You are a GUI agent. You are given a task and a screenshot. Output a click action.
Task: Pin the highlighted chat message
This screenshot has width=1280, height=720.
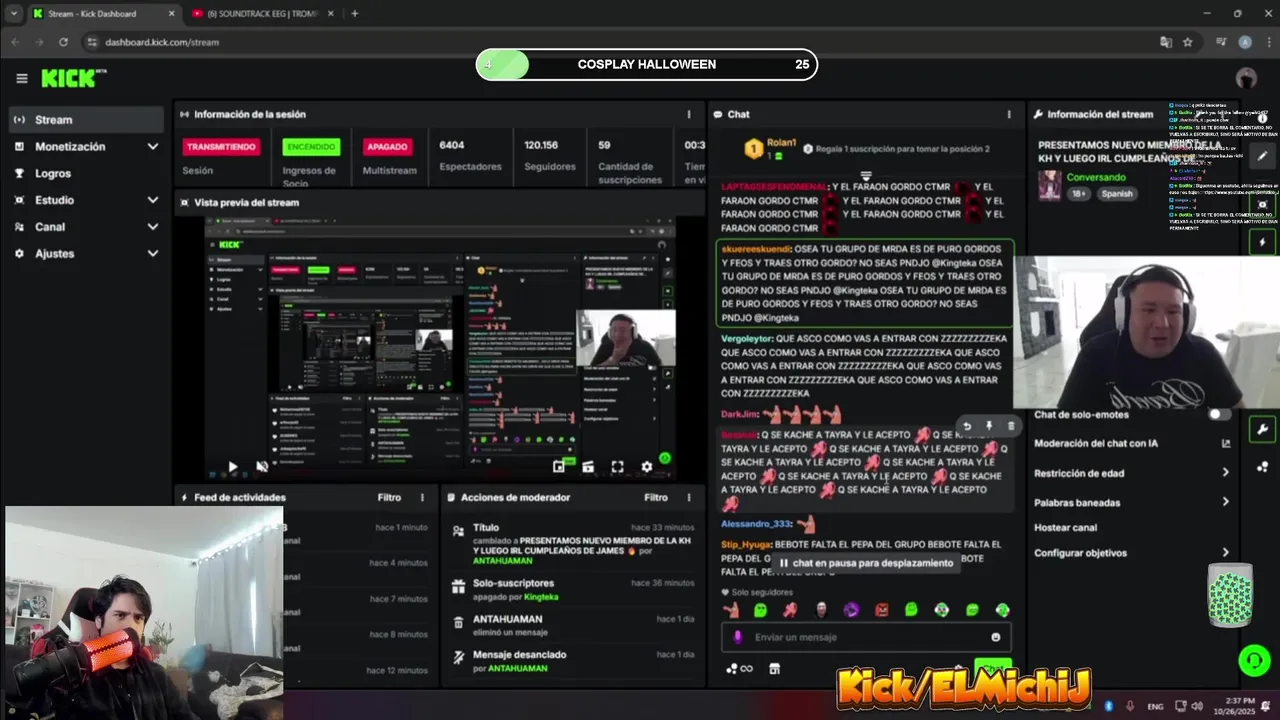[x=989, y=426]
